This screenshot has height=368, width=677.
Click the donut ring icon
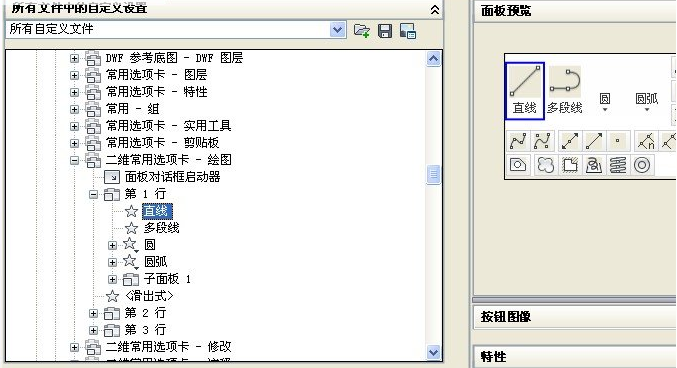[x=642, y=165]
